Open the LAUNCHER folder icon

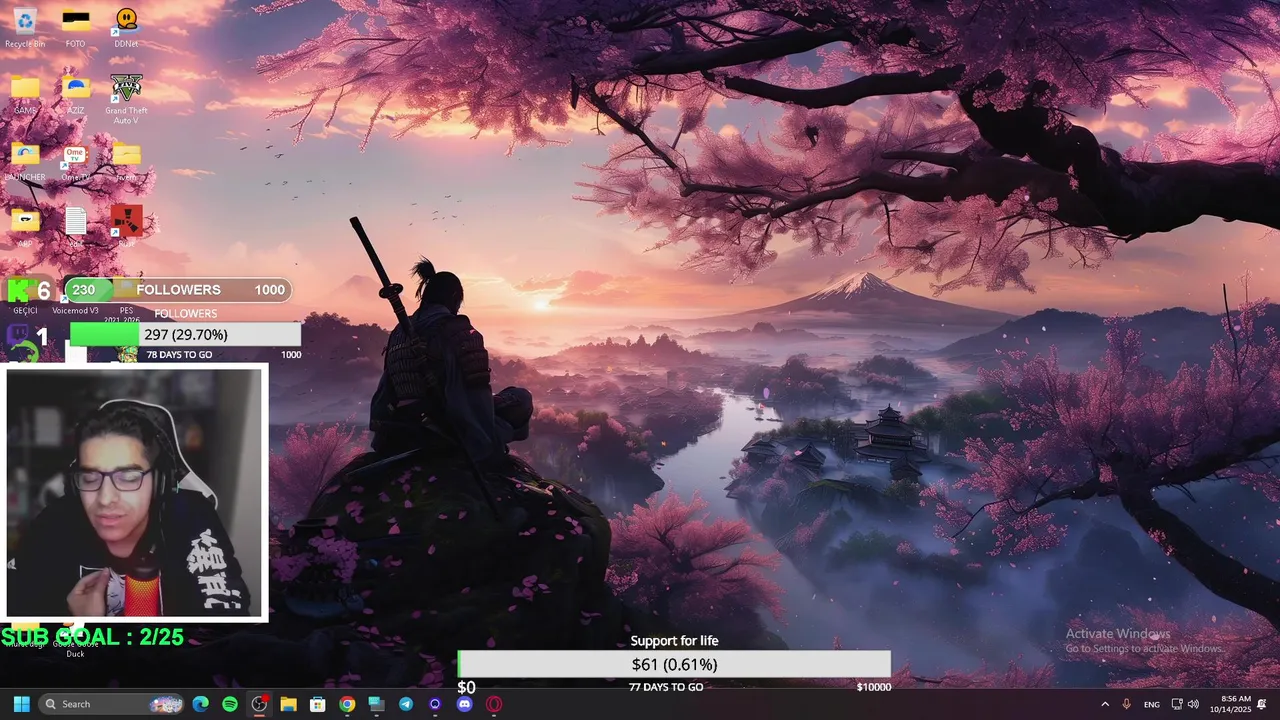click(25, 161)
